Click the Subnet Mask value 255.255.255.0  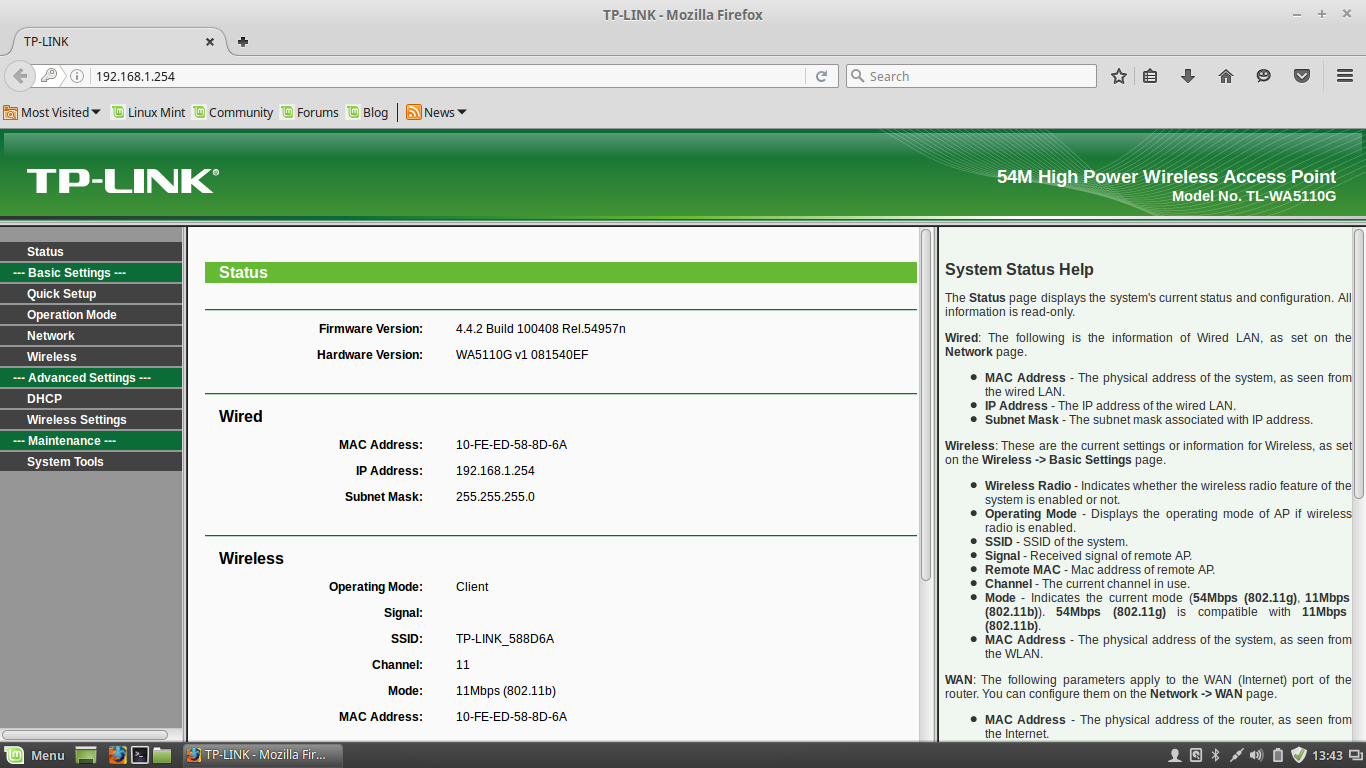(495, 497)
